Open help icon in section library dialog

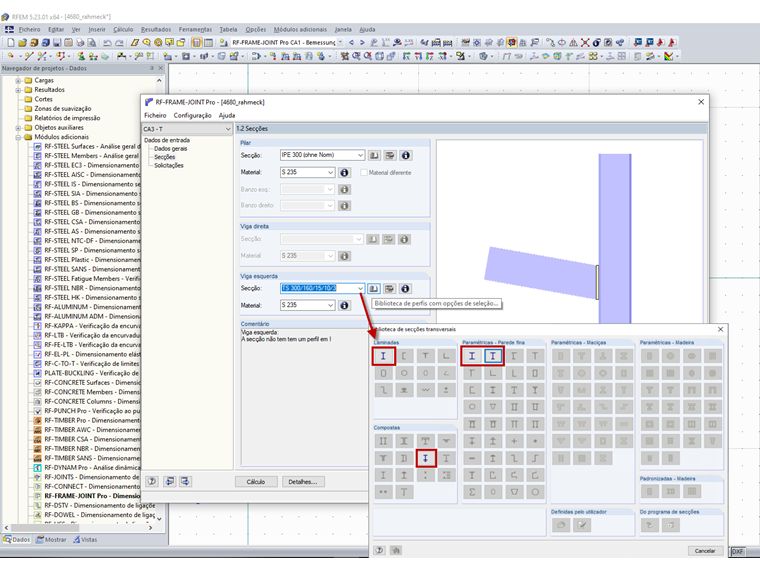(x=380, y=551)
